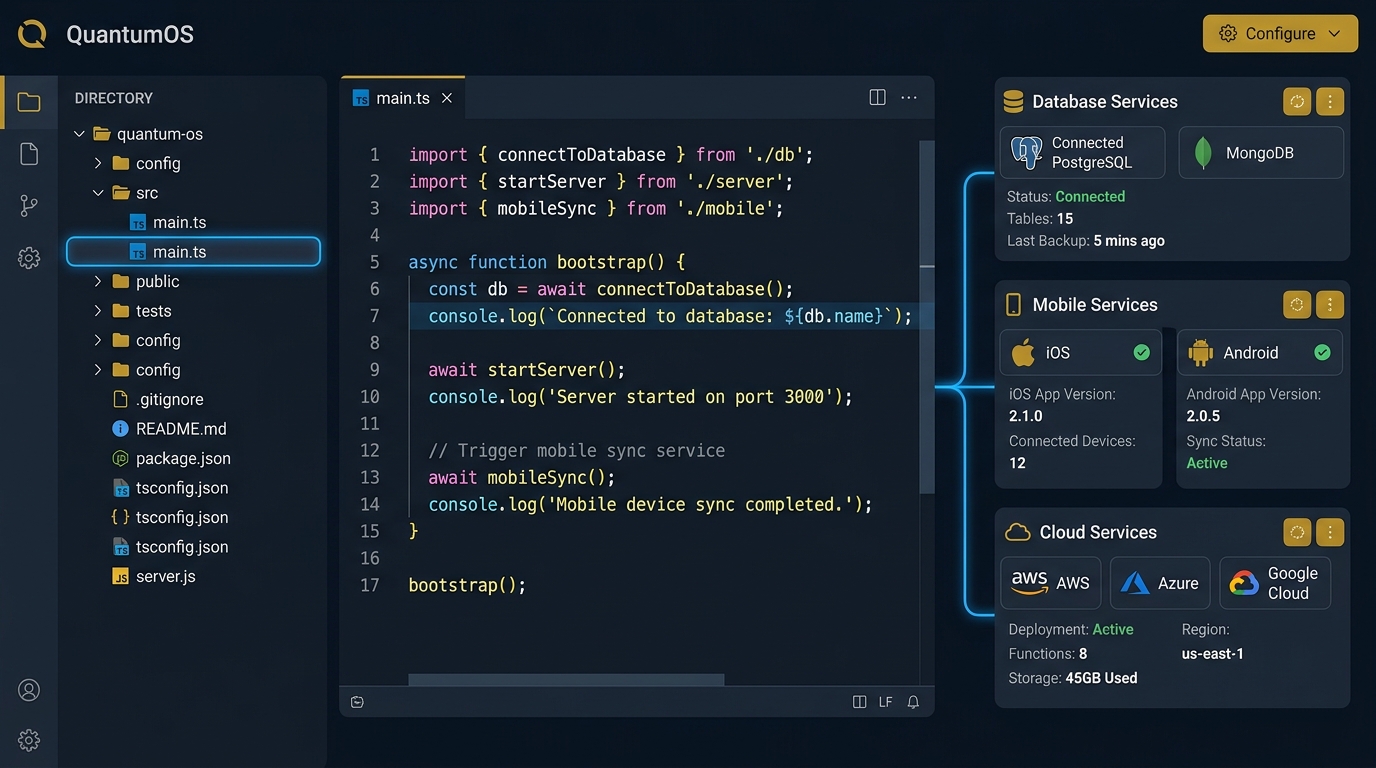Refresh the Mobile Services panel
Screen dimensions: 1376x768
click(x=1297, y=304)
